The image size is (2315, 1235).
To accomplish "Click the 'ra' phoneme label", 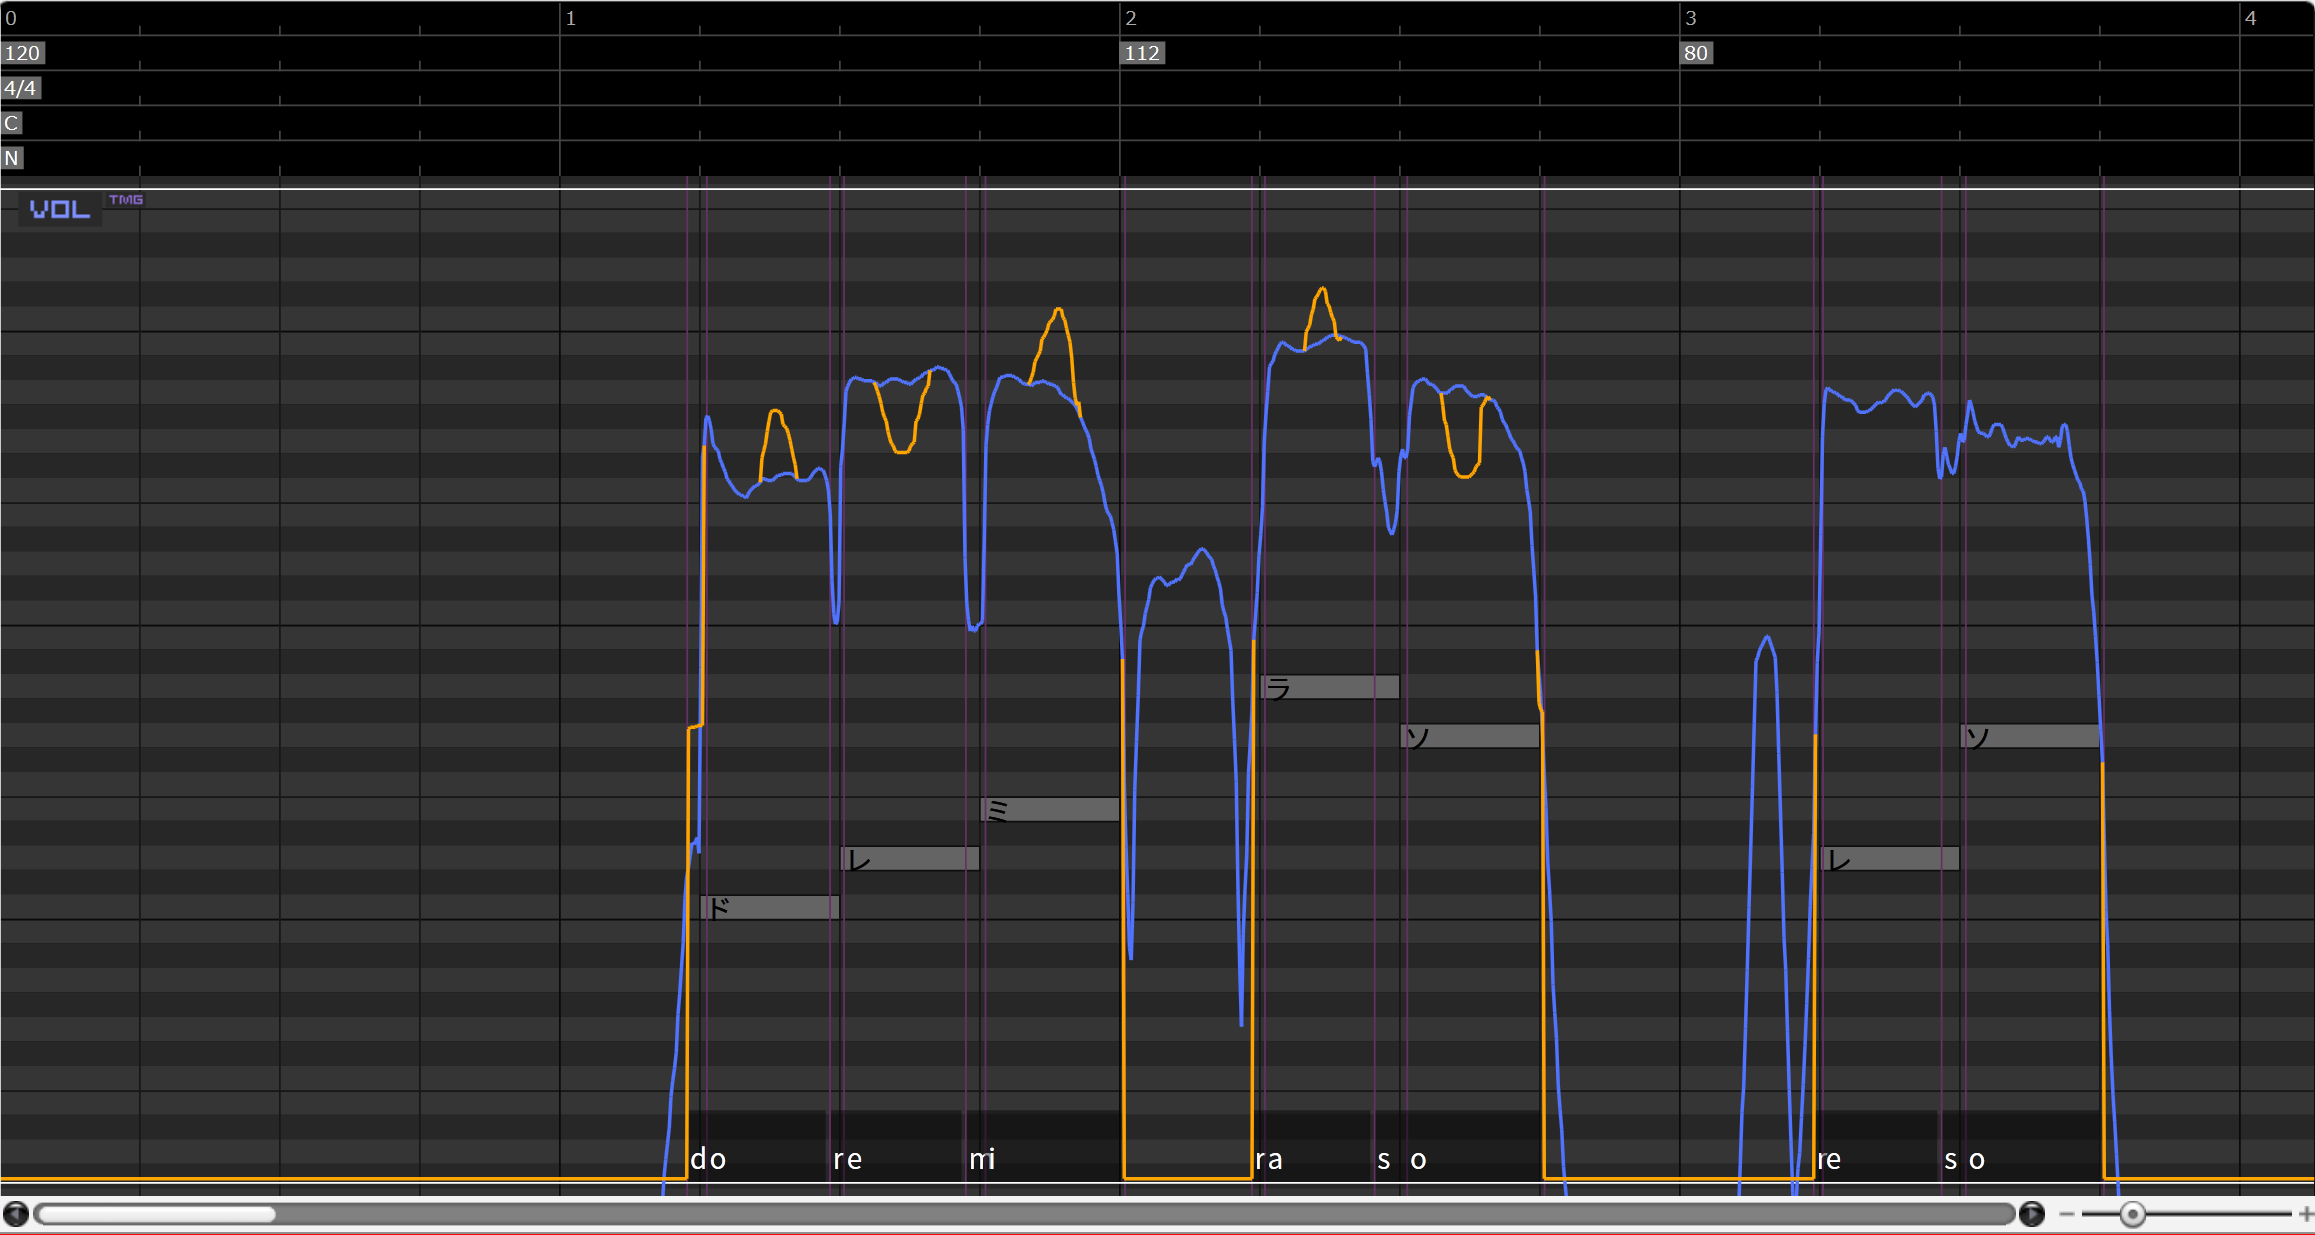I will [1269, 1159].
